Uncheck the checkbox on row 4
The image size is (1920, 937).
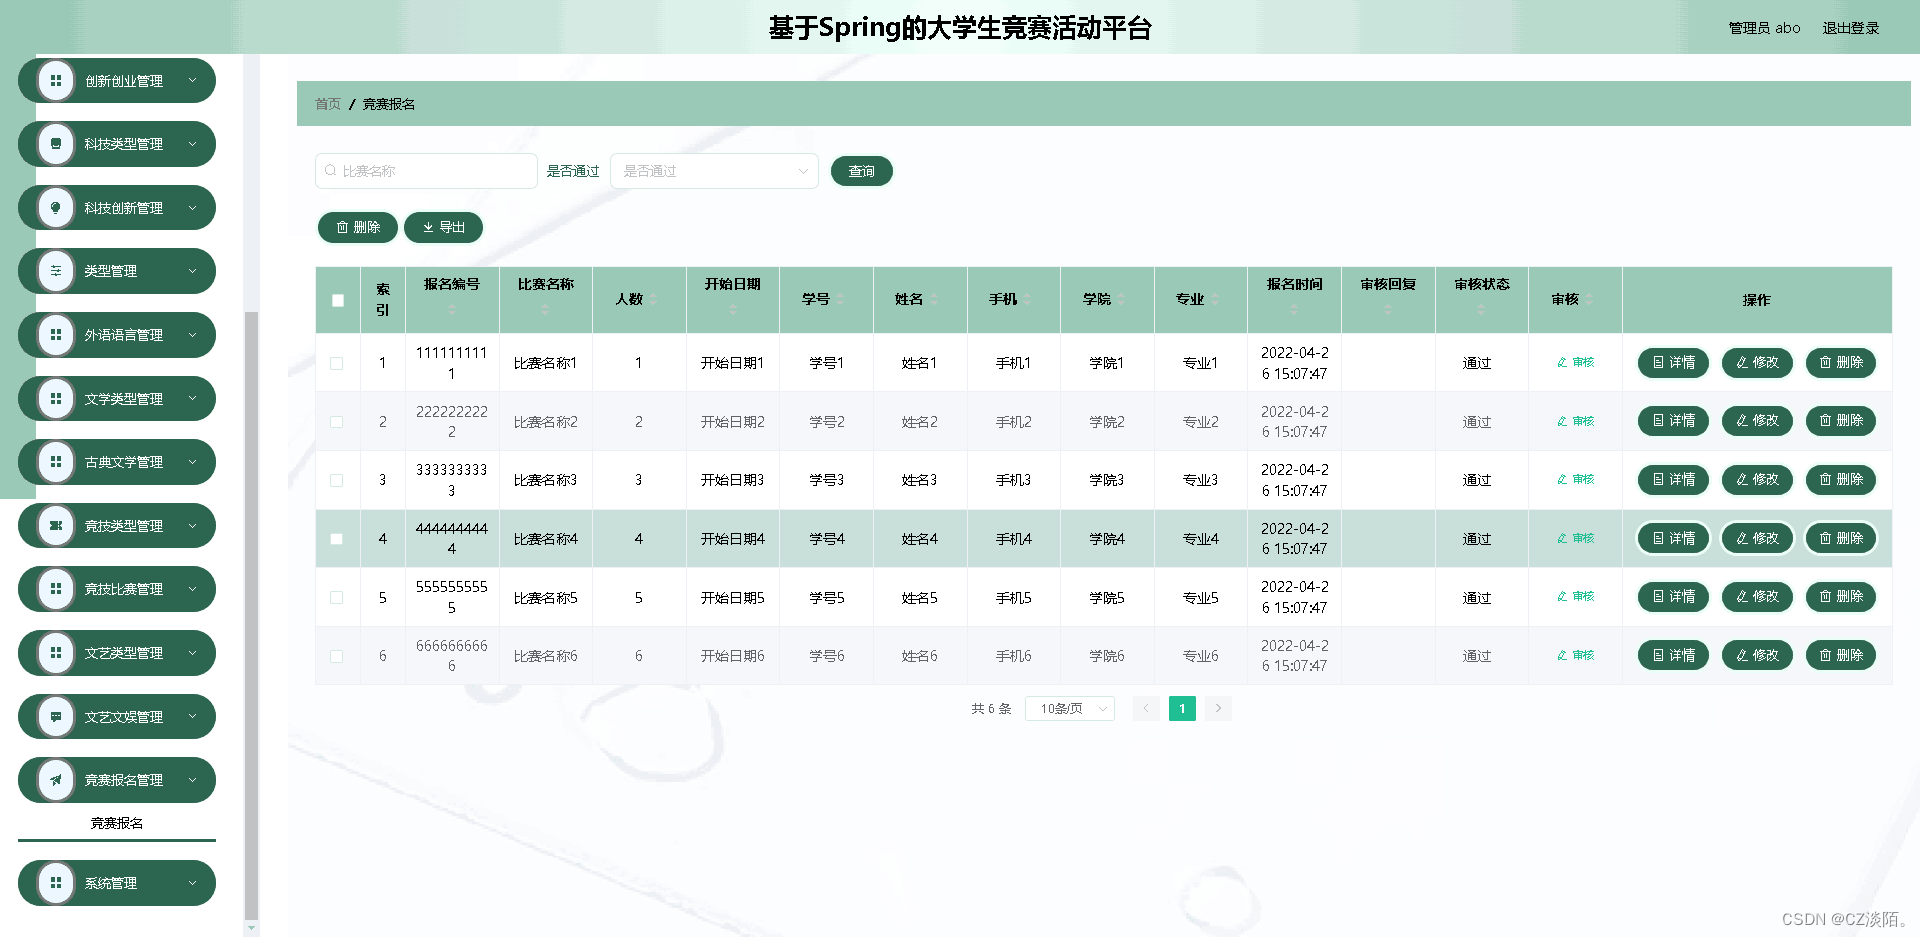point(337,538)
